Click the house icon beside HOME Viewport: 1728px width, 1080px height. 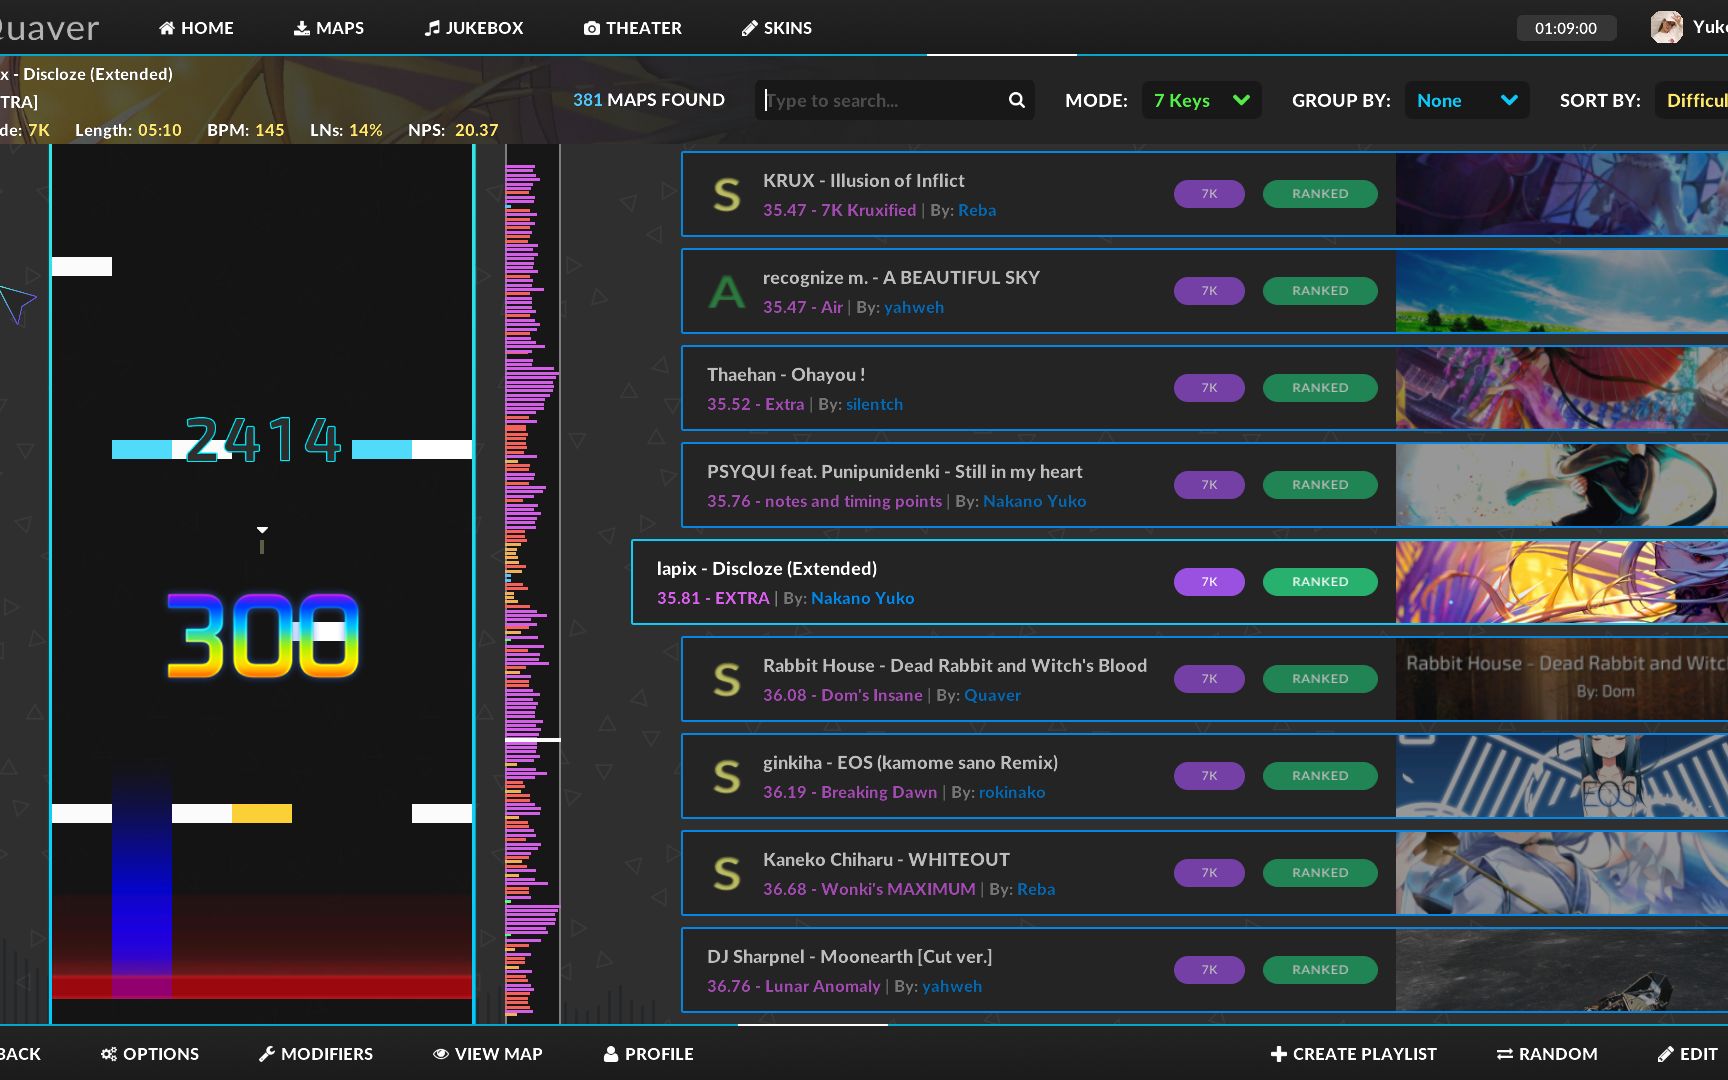[x=167, y=28]
